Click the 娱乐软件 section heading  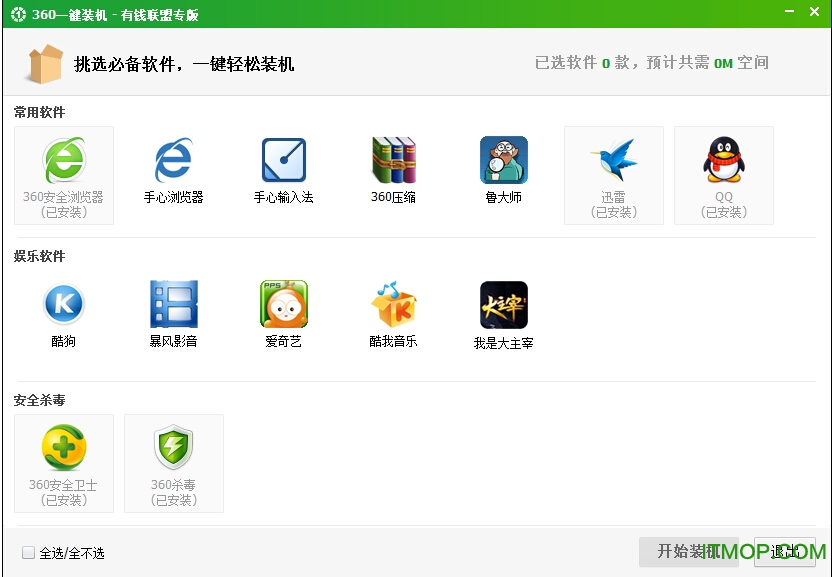39,256
